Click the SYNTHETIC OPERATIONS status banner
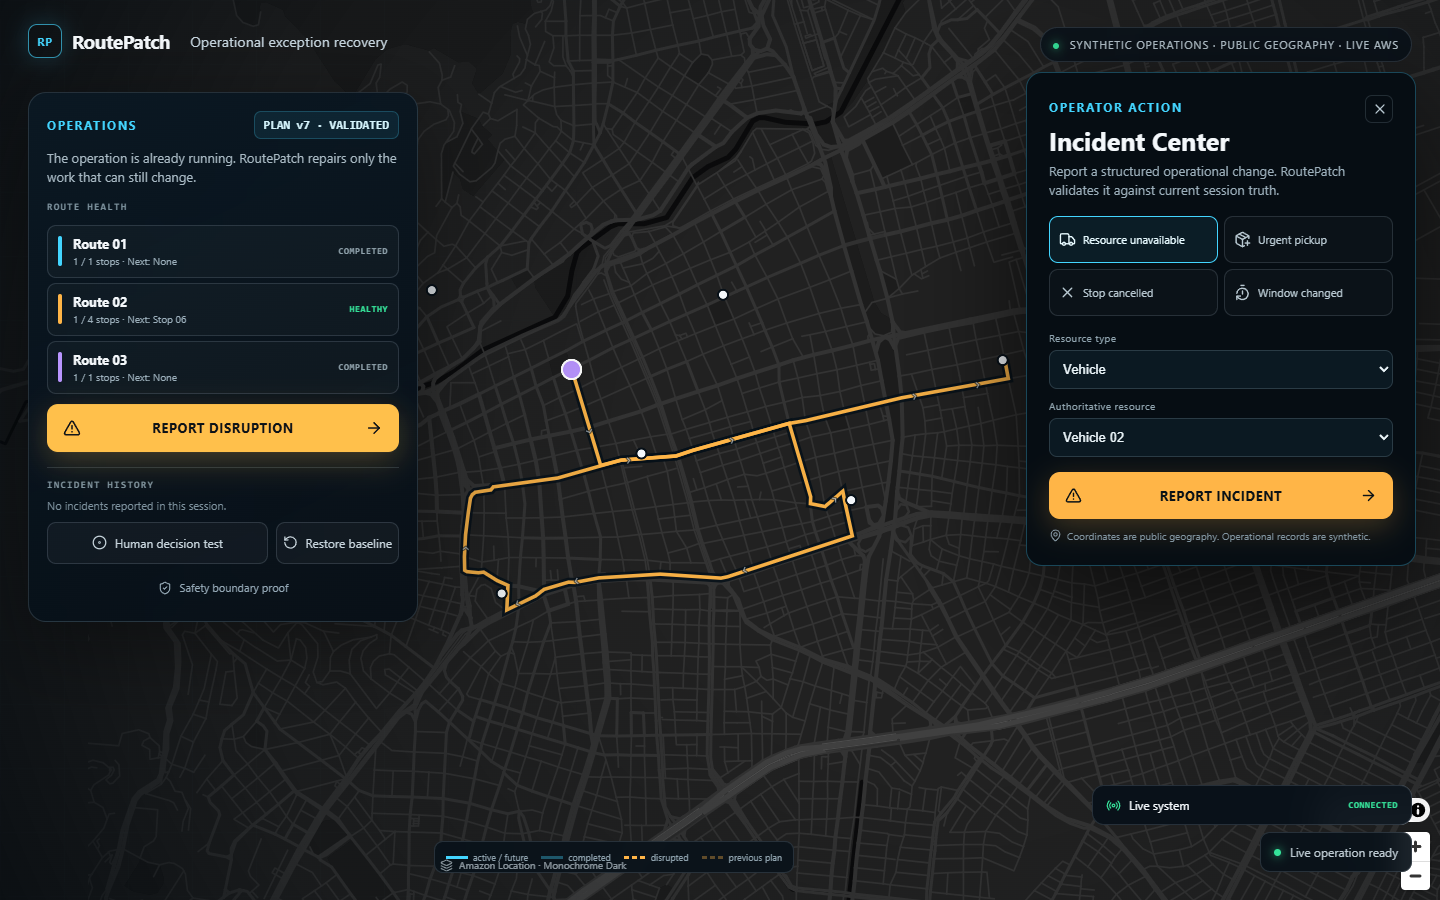1440x900 pixels. click(x=1225, y=45)
